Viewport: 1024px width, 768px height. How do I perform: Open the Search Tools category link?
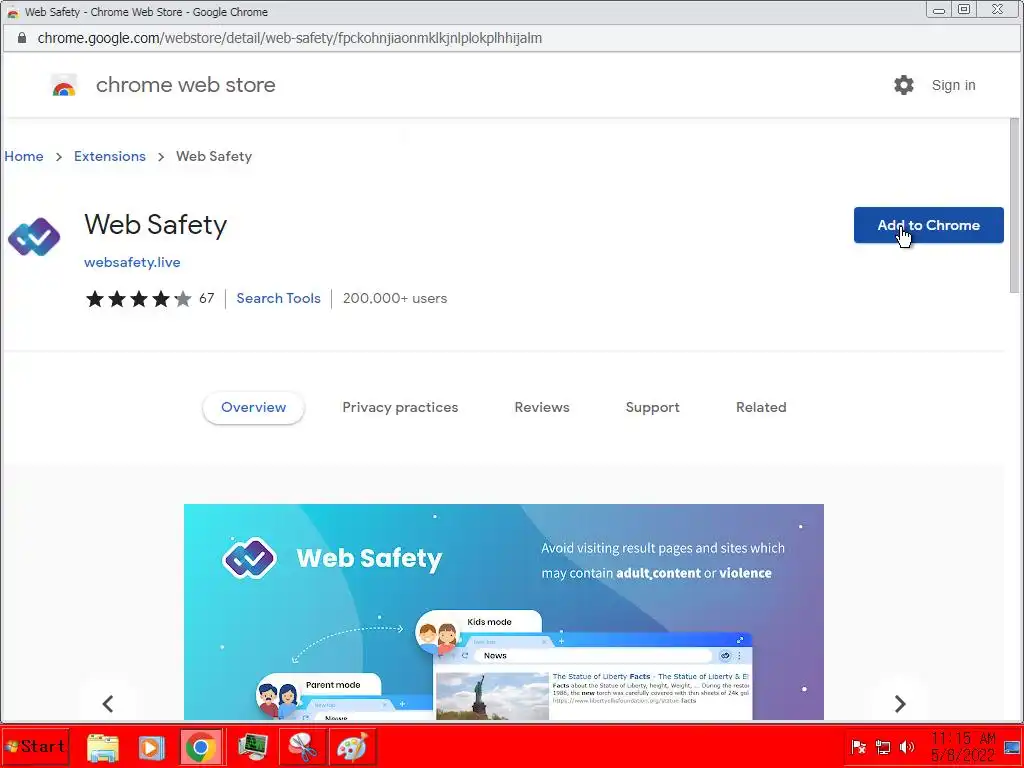coord(279,298)
